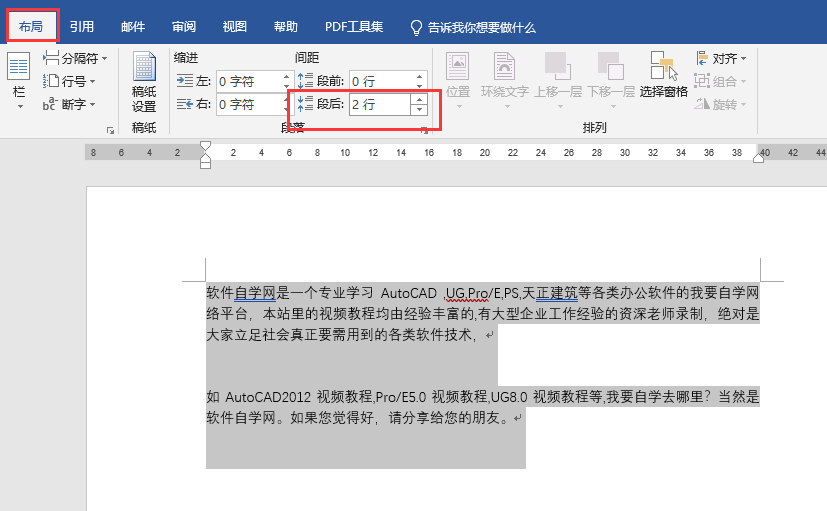The image size is (827, 511).
Task: Click the misspelled text UG,Pro
Action: point(467,293)
